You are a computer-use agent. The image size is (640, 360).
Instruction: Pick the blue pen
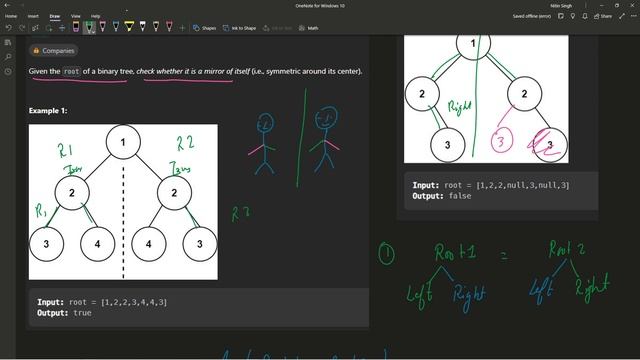tap(116, 27)
